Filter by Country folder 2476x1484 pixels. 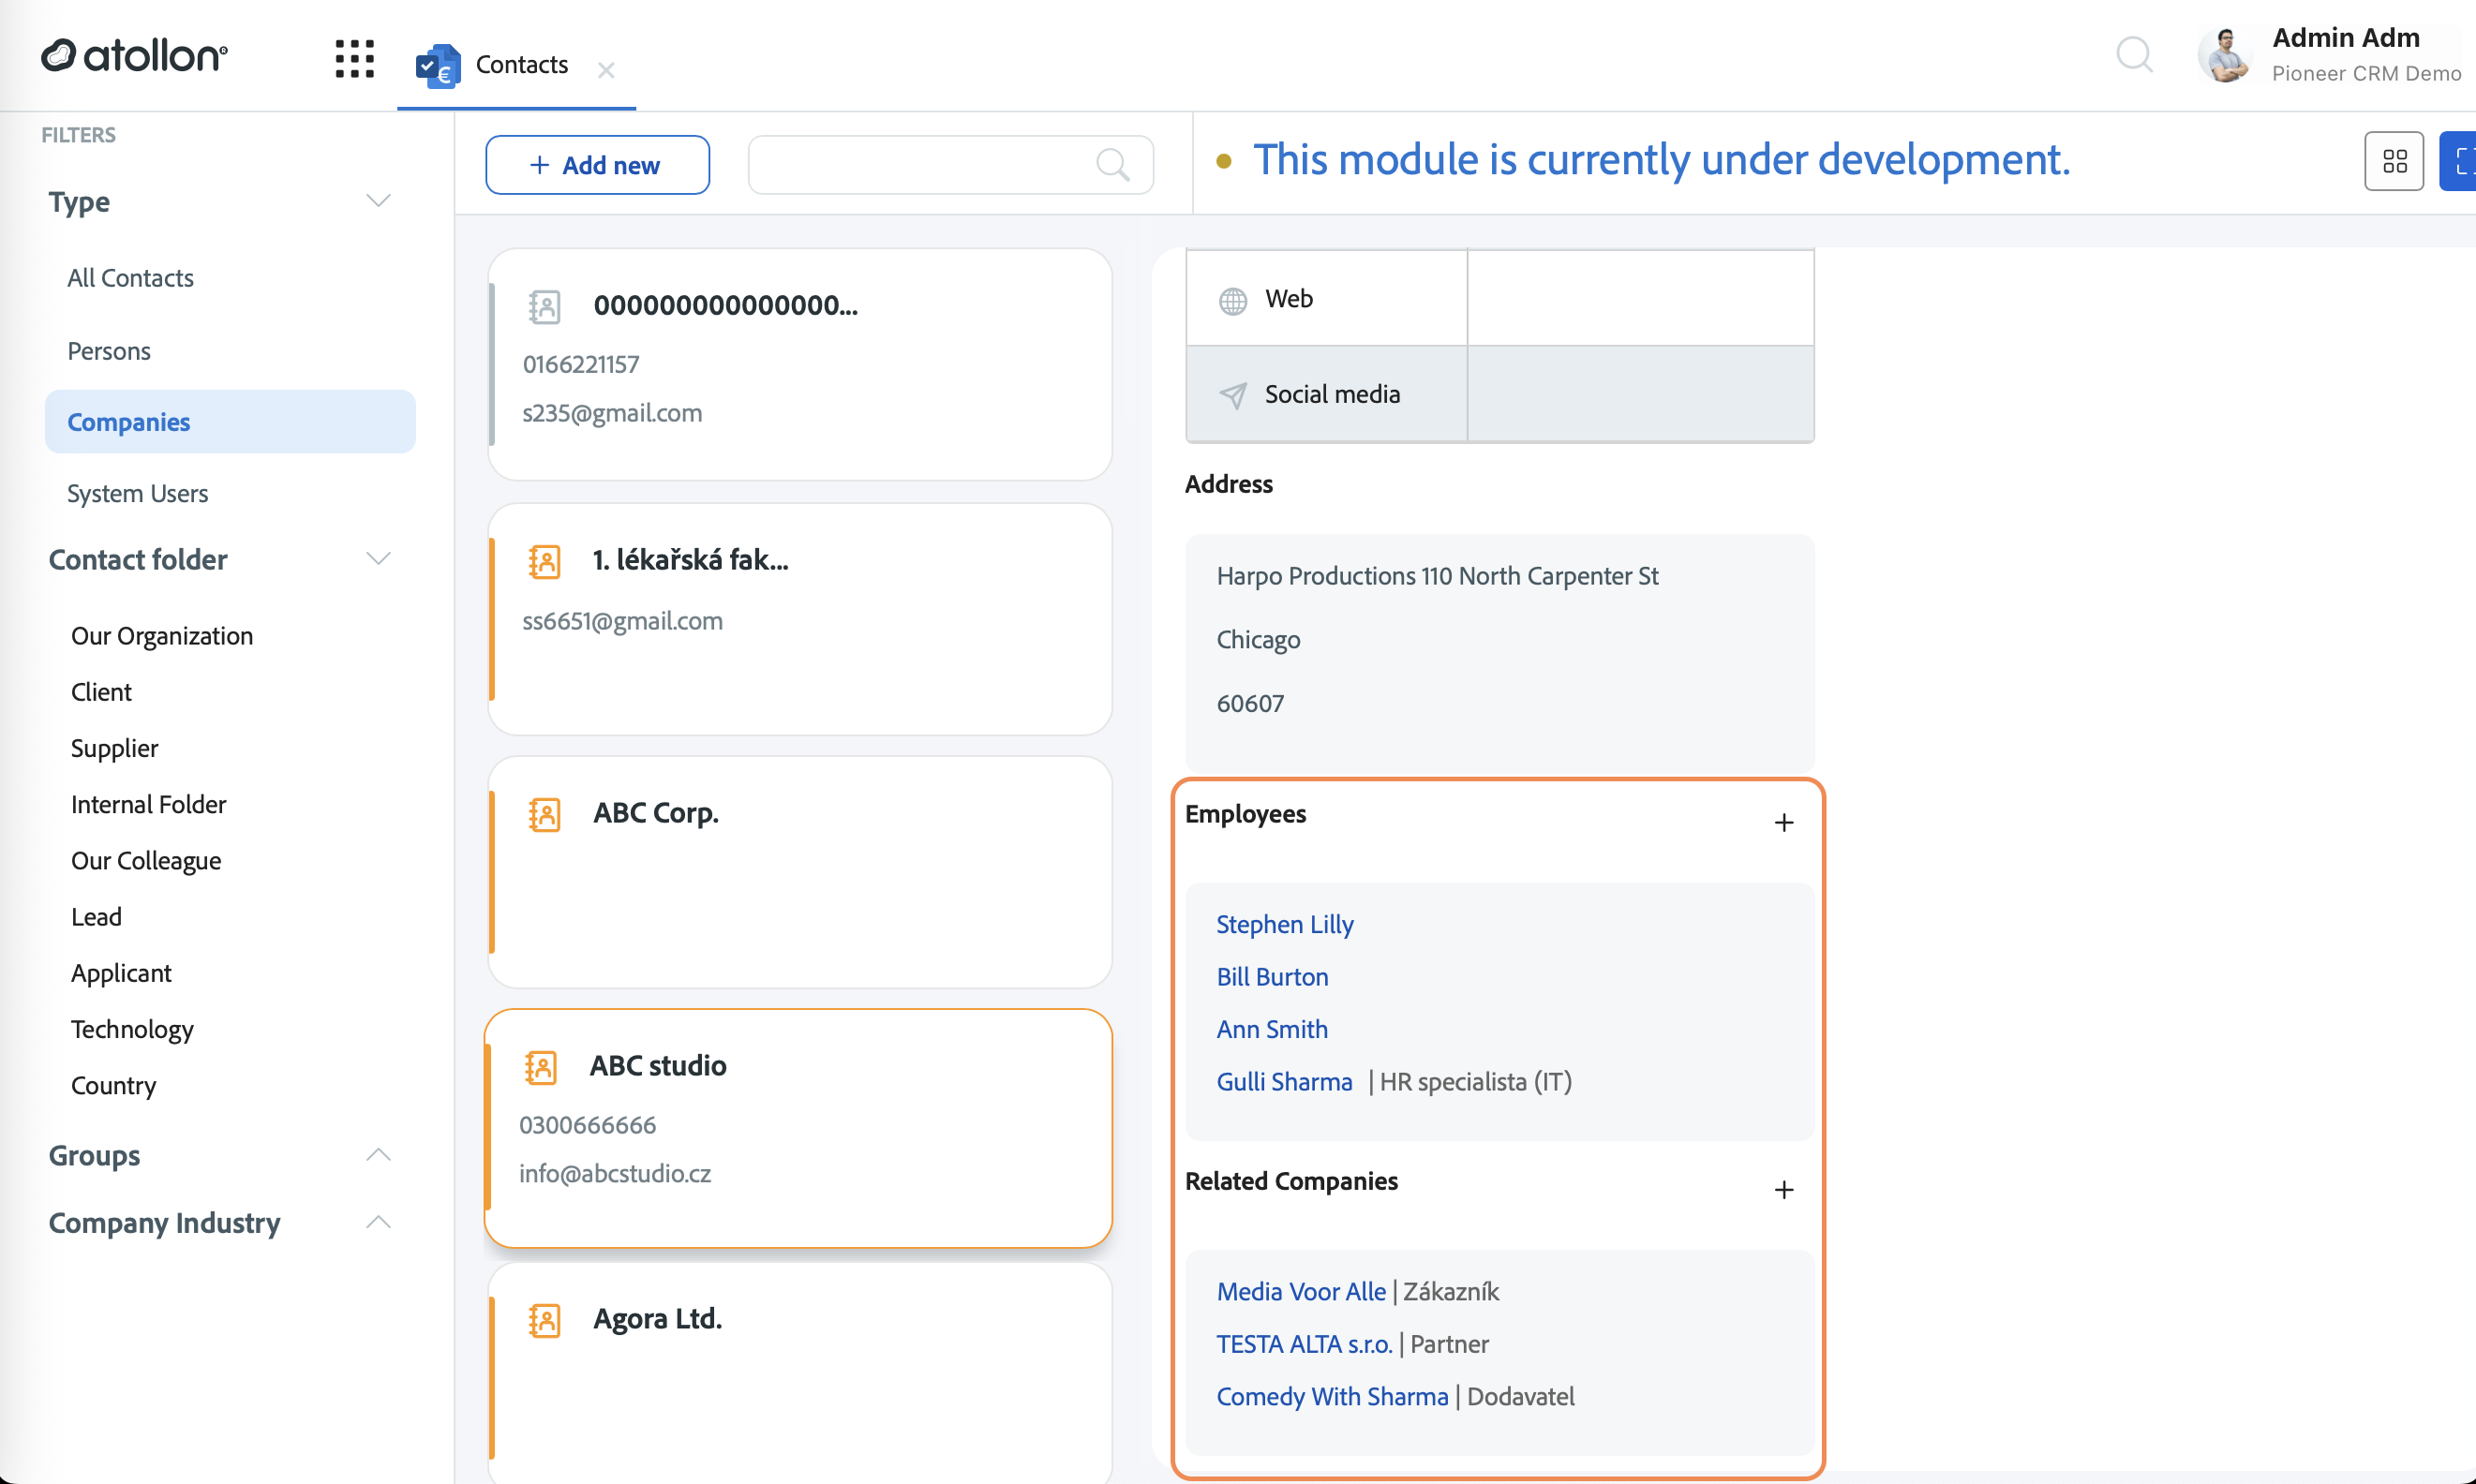(x=113, y=1085)
